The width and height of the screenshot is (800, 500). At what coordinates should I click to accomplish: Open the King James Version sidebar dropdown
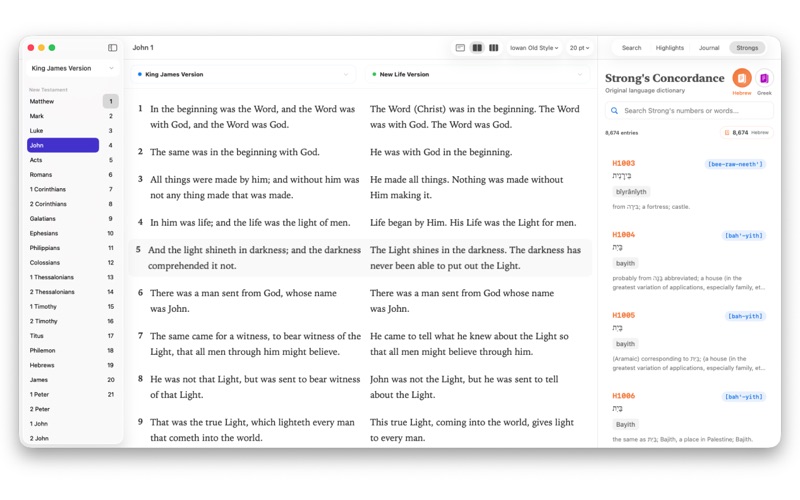72,68
